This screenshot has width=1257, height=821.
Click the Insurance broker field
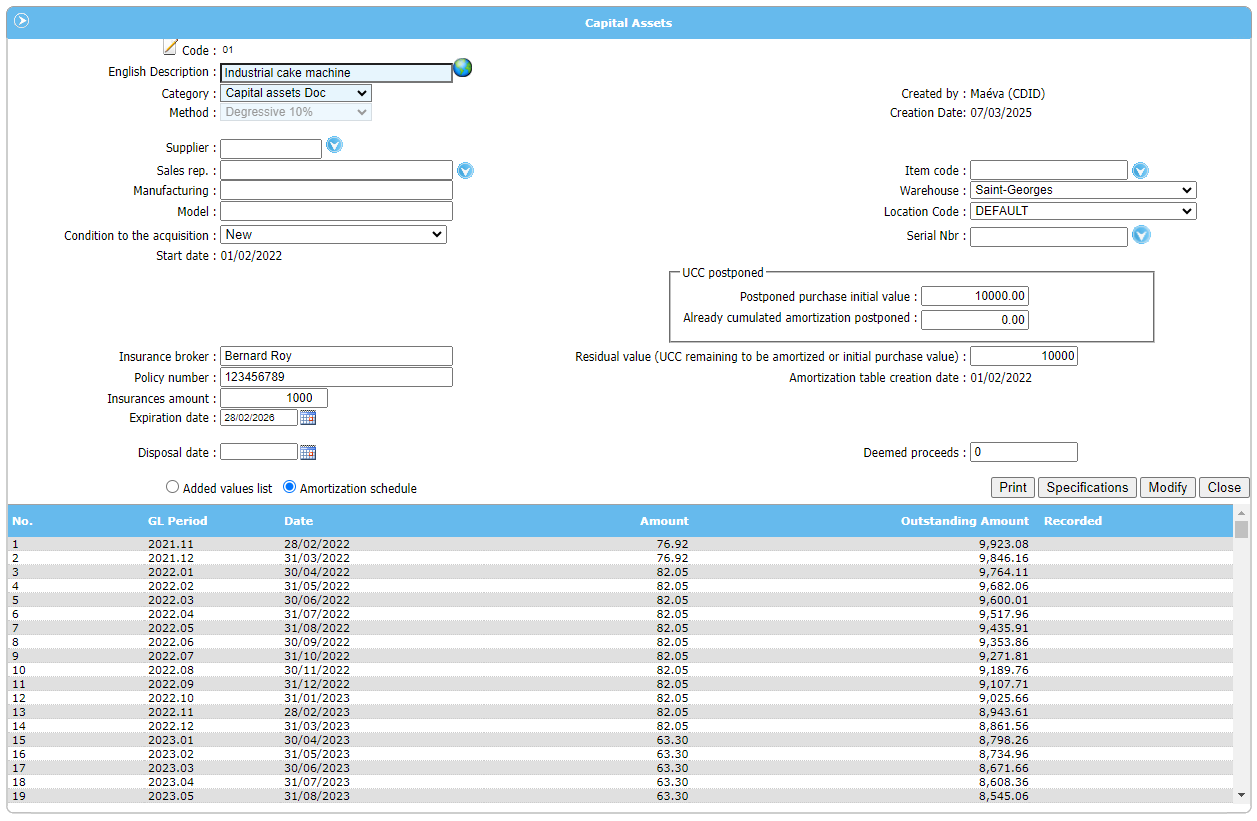coord(336,356)
